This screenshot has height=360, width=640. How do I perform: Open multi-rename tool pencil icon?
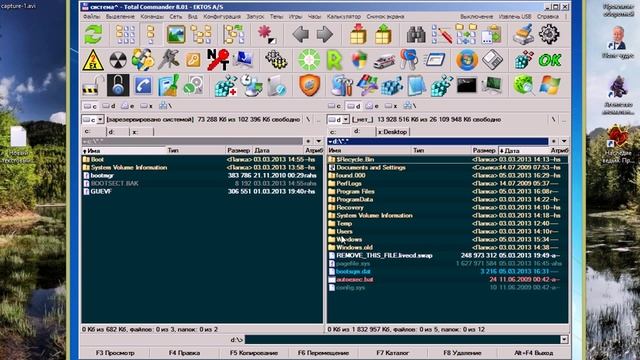pyautogui.click(x=442, y=35)
